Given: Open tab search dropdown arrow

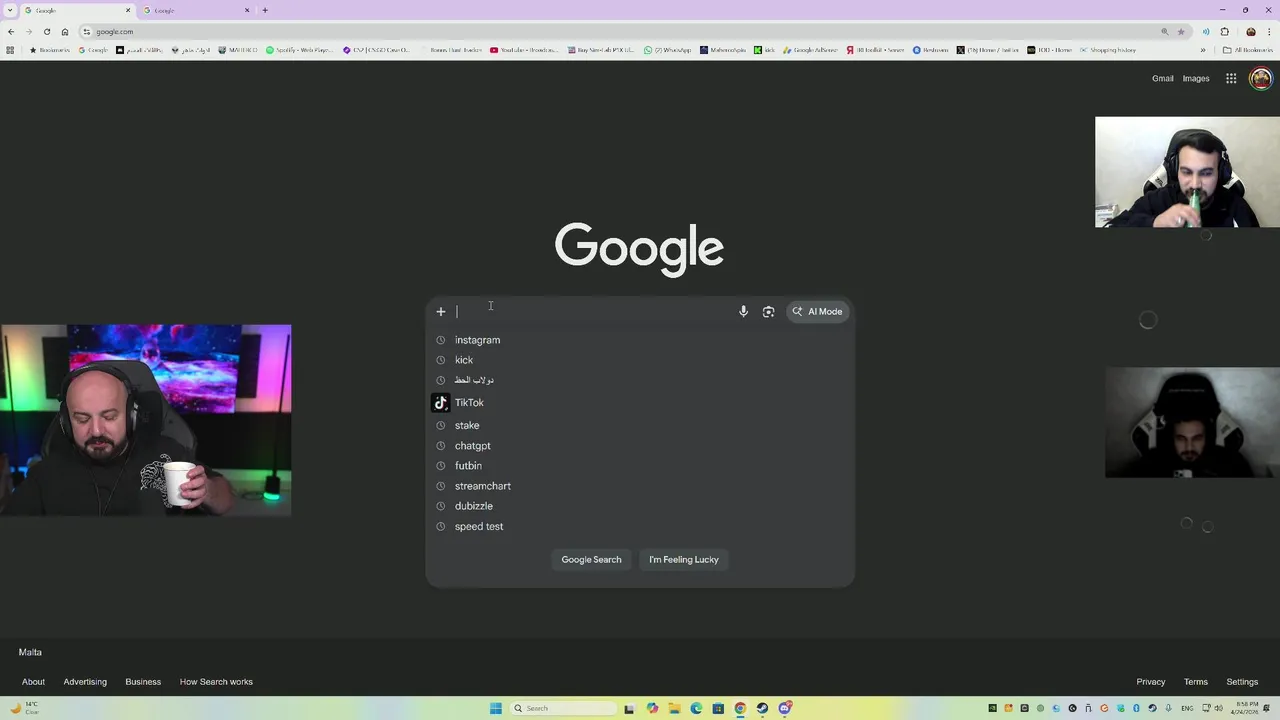Looking at the screenshot, I should (11, 10).
